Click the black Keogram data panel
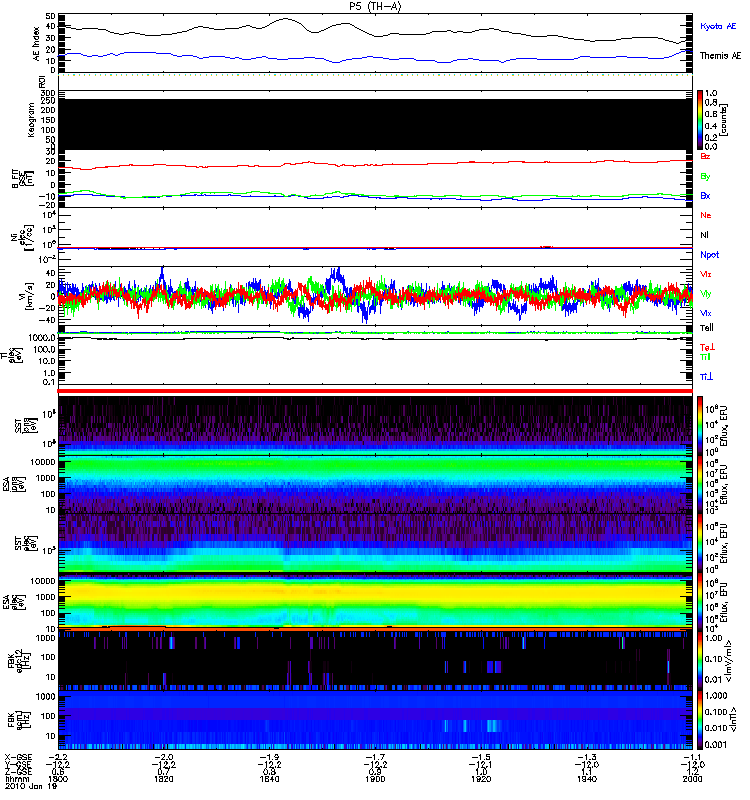Image resolution: width=750 pixels, height=800 pixels. [375, 124]
